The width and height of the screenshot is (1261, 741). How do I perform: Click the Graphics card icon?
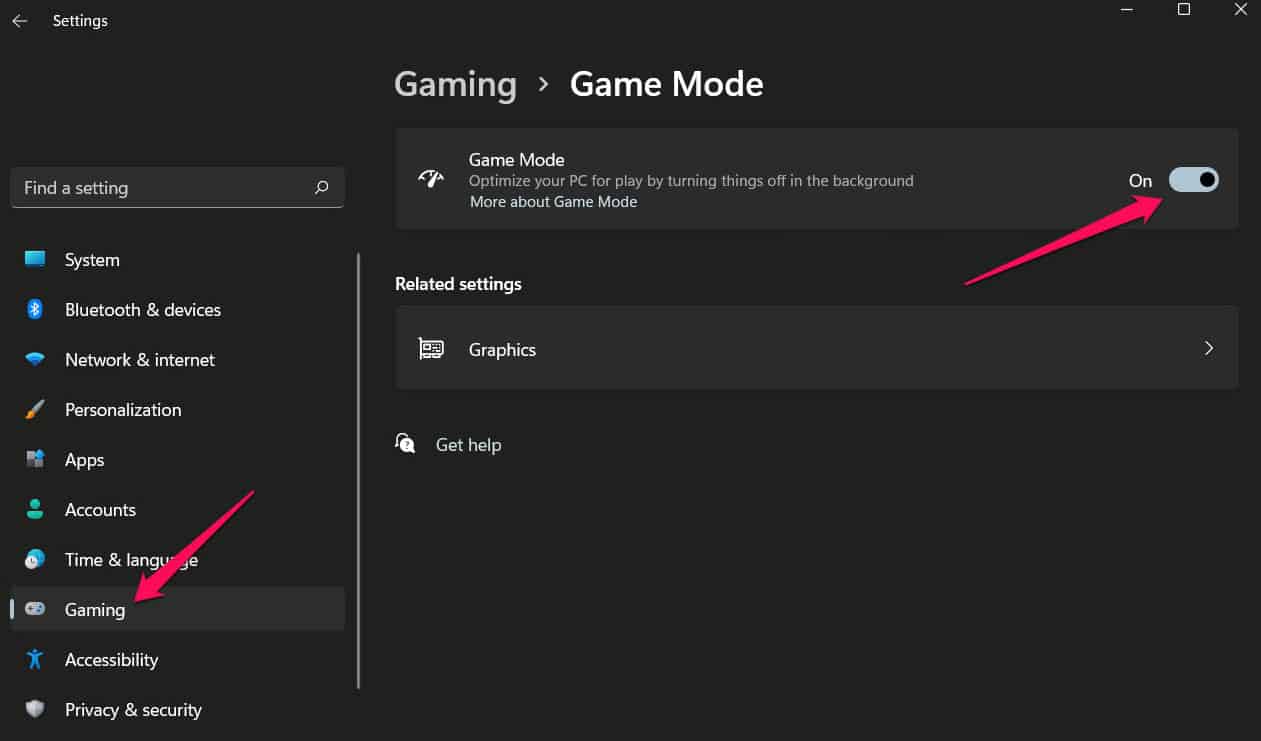(x=431, y=349)
